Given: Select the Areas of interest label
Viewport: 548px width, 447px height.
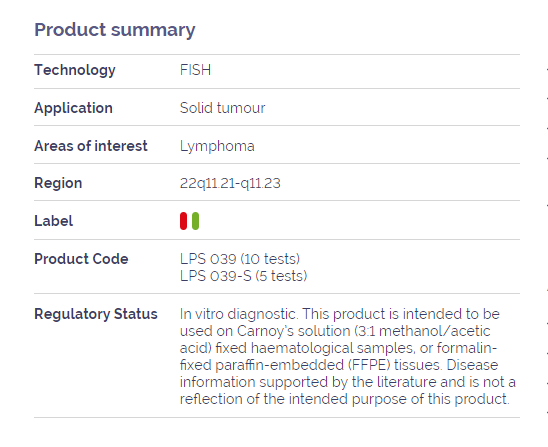Looking at the screenshot, I should click(91, 146).
